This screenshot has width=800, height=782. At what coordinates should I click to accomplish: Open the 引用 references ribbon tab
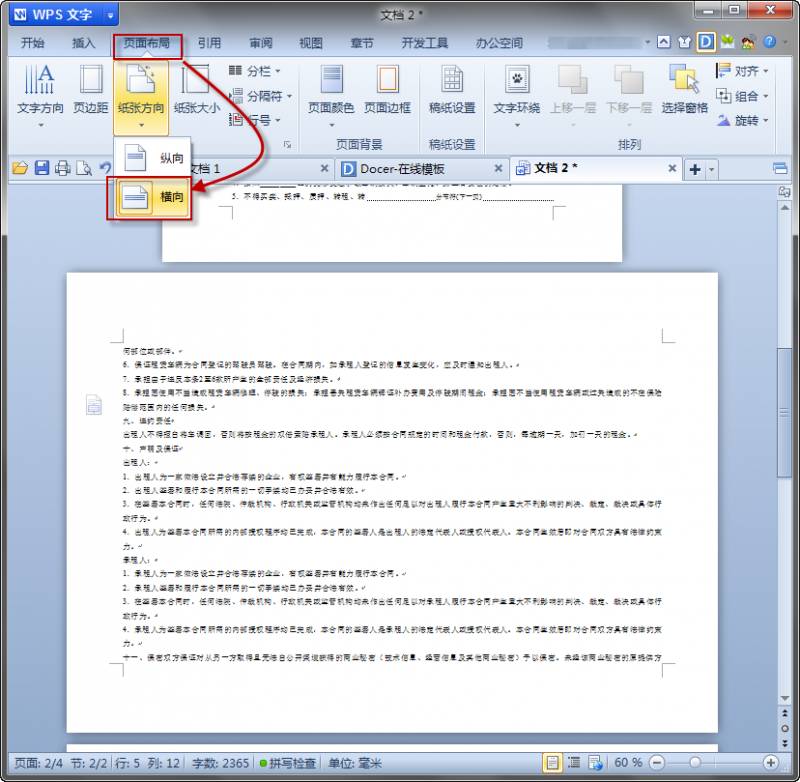point(209,43)
